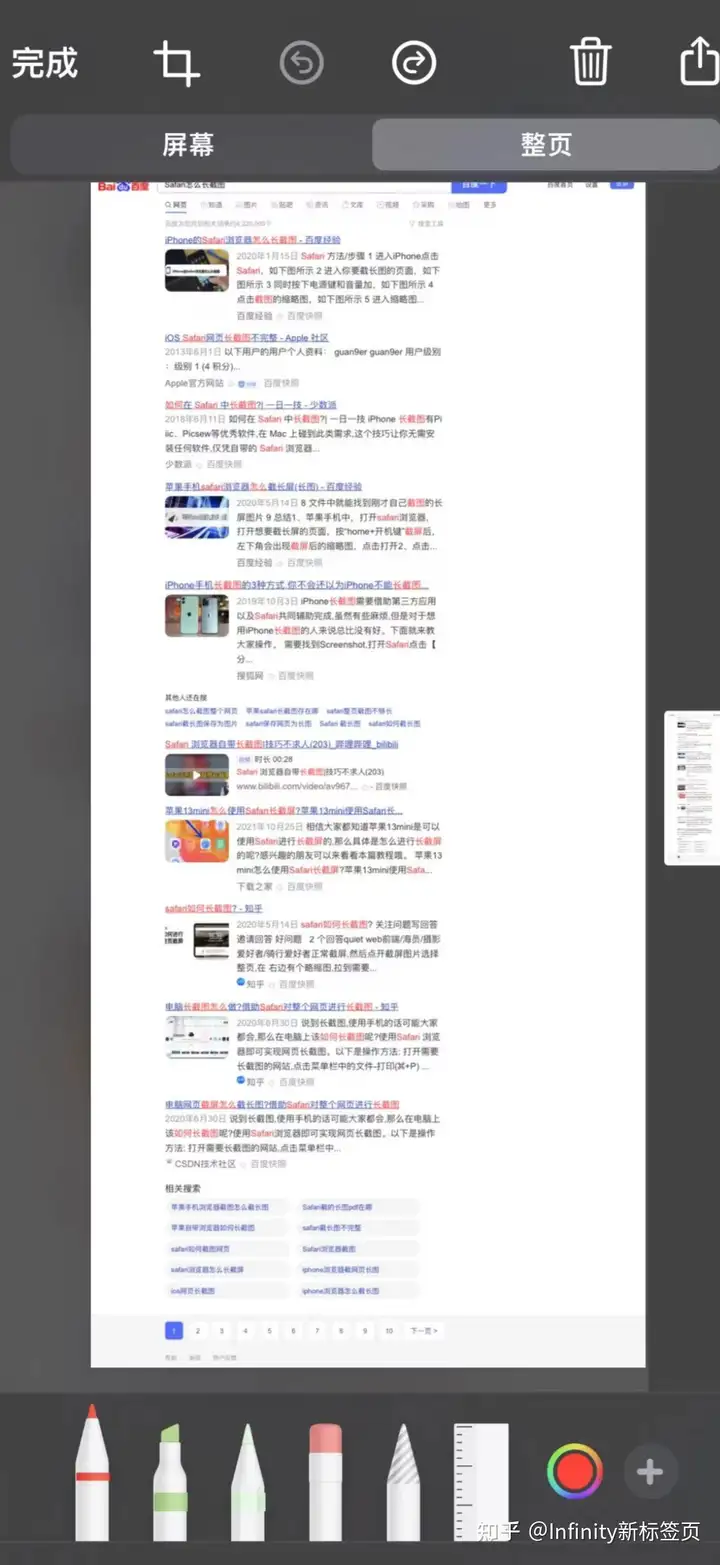This screenshot has height=1565, width=720.
Task: Open the red color picker
Action: click(x=575, y=1472)
